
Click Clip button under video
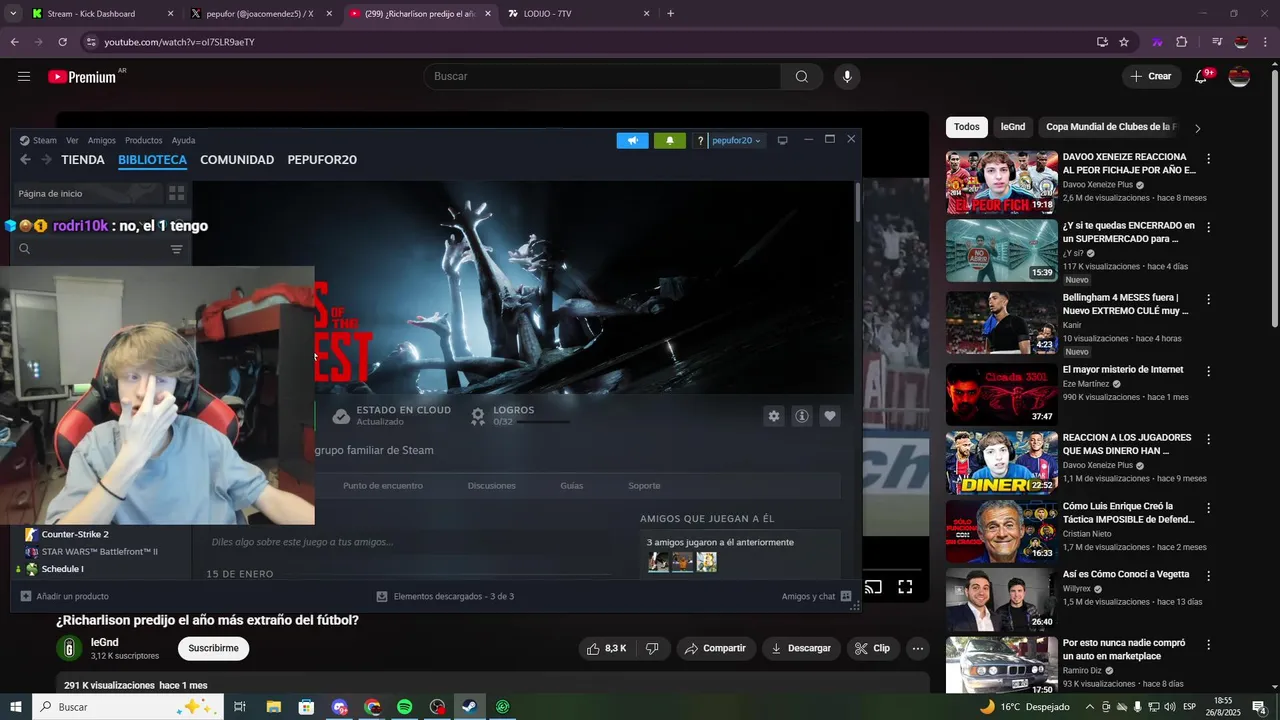point(872,648)
